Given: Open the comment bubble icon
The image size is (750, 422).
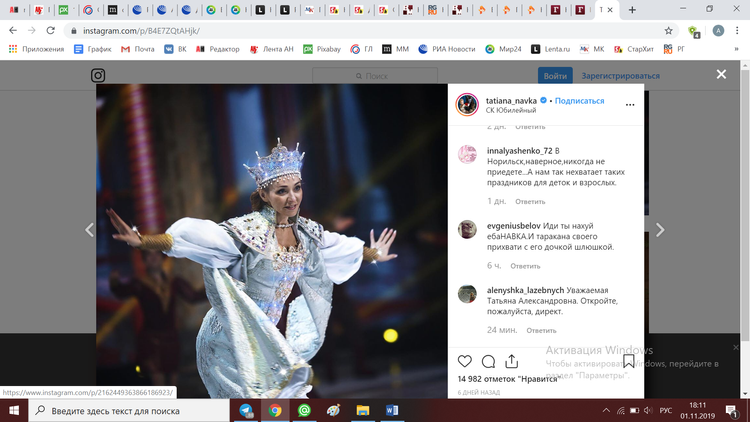Looking at the screenshot, I should [x=488, y=361].
